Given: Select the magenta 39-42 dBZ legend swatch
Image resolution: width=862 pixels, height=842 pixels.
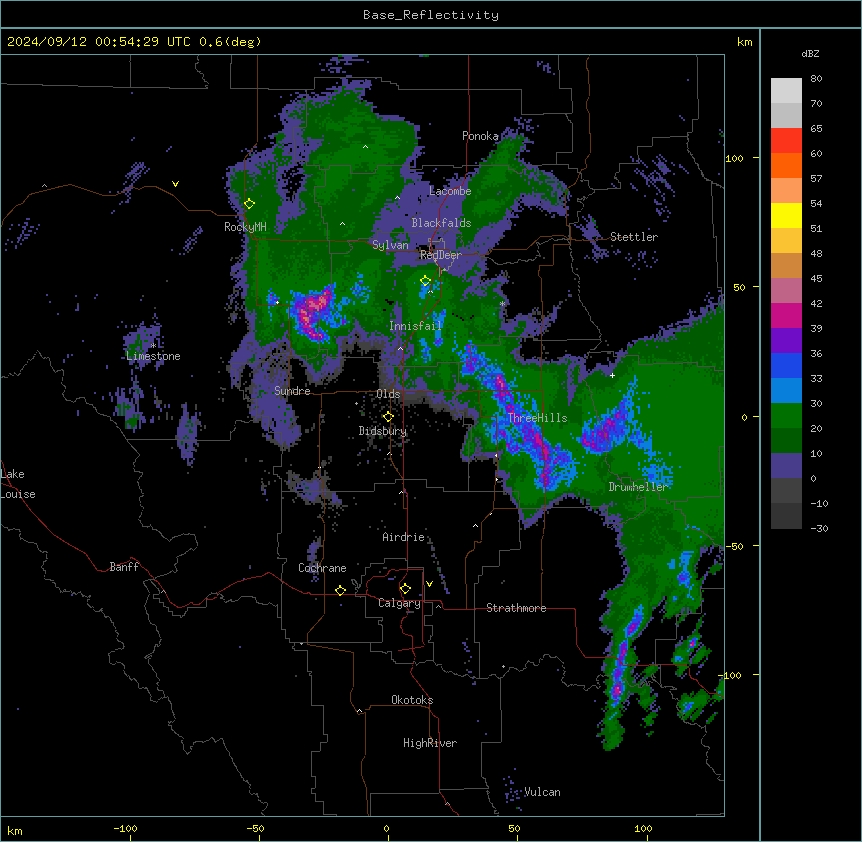Looking at the screenshot, I should point(786,316).
